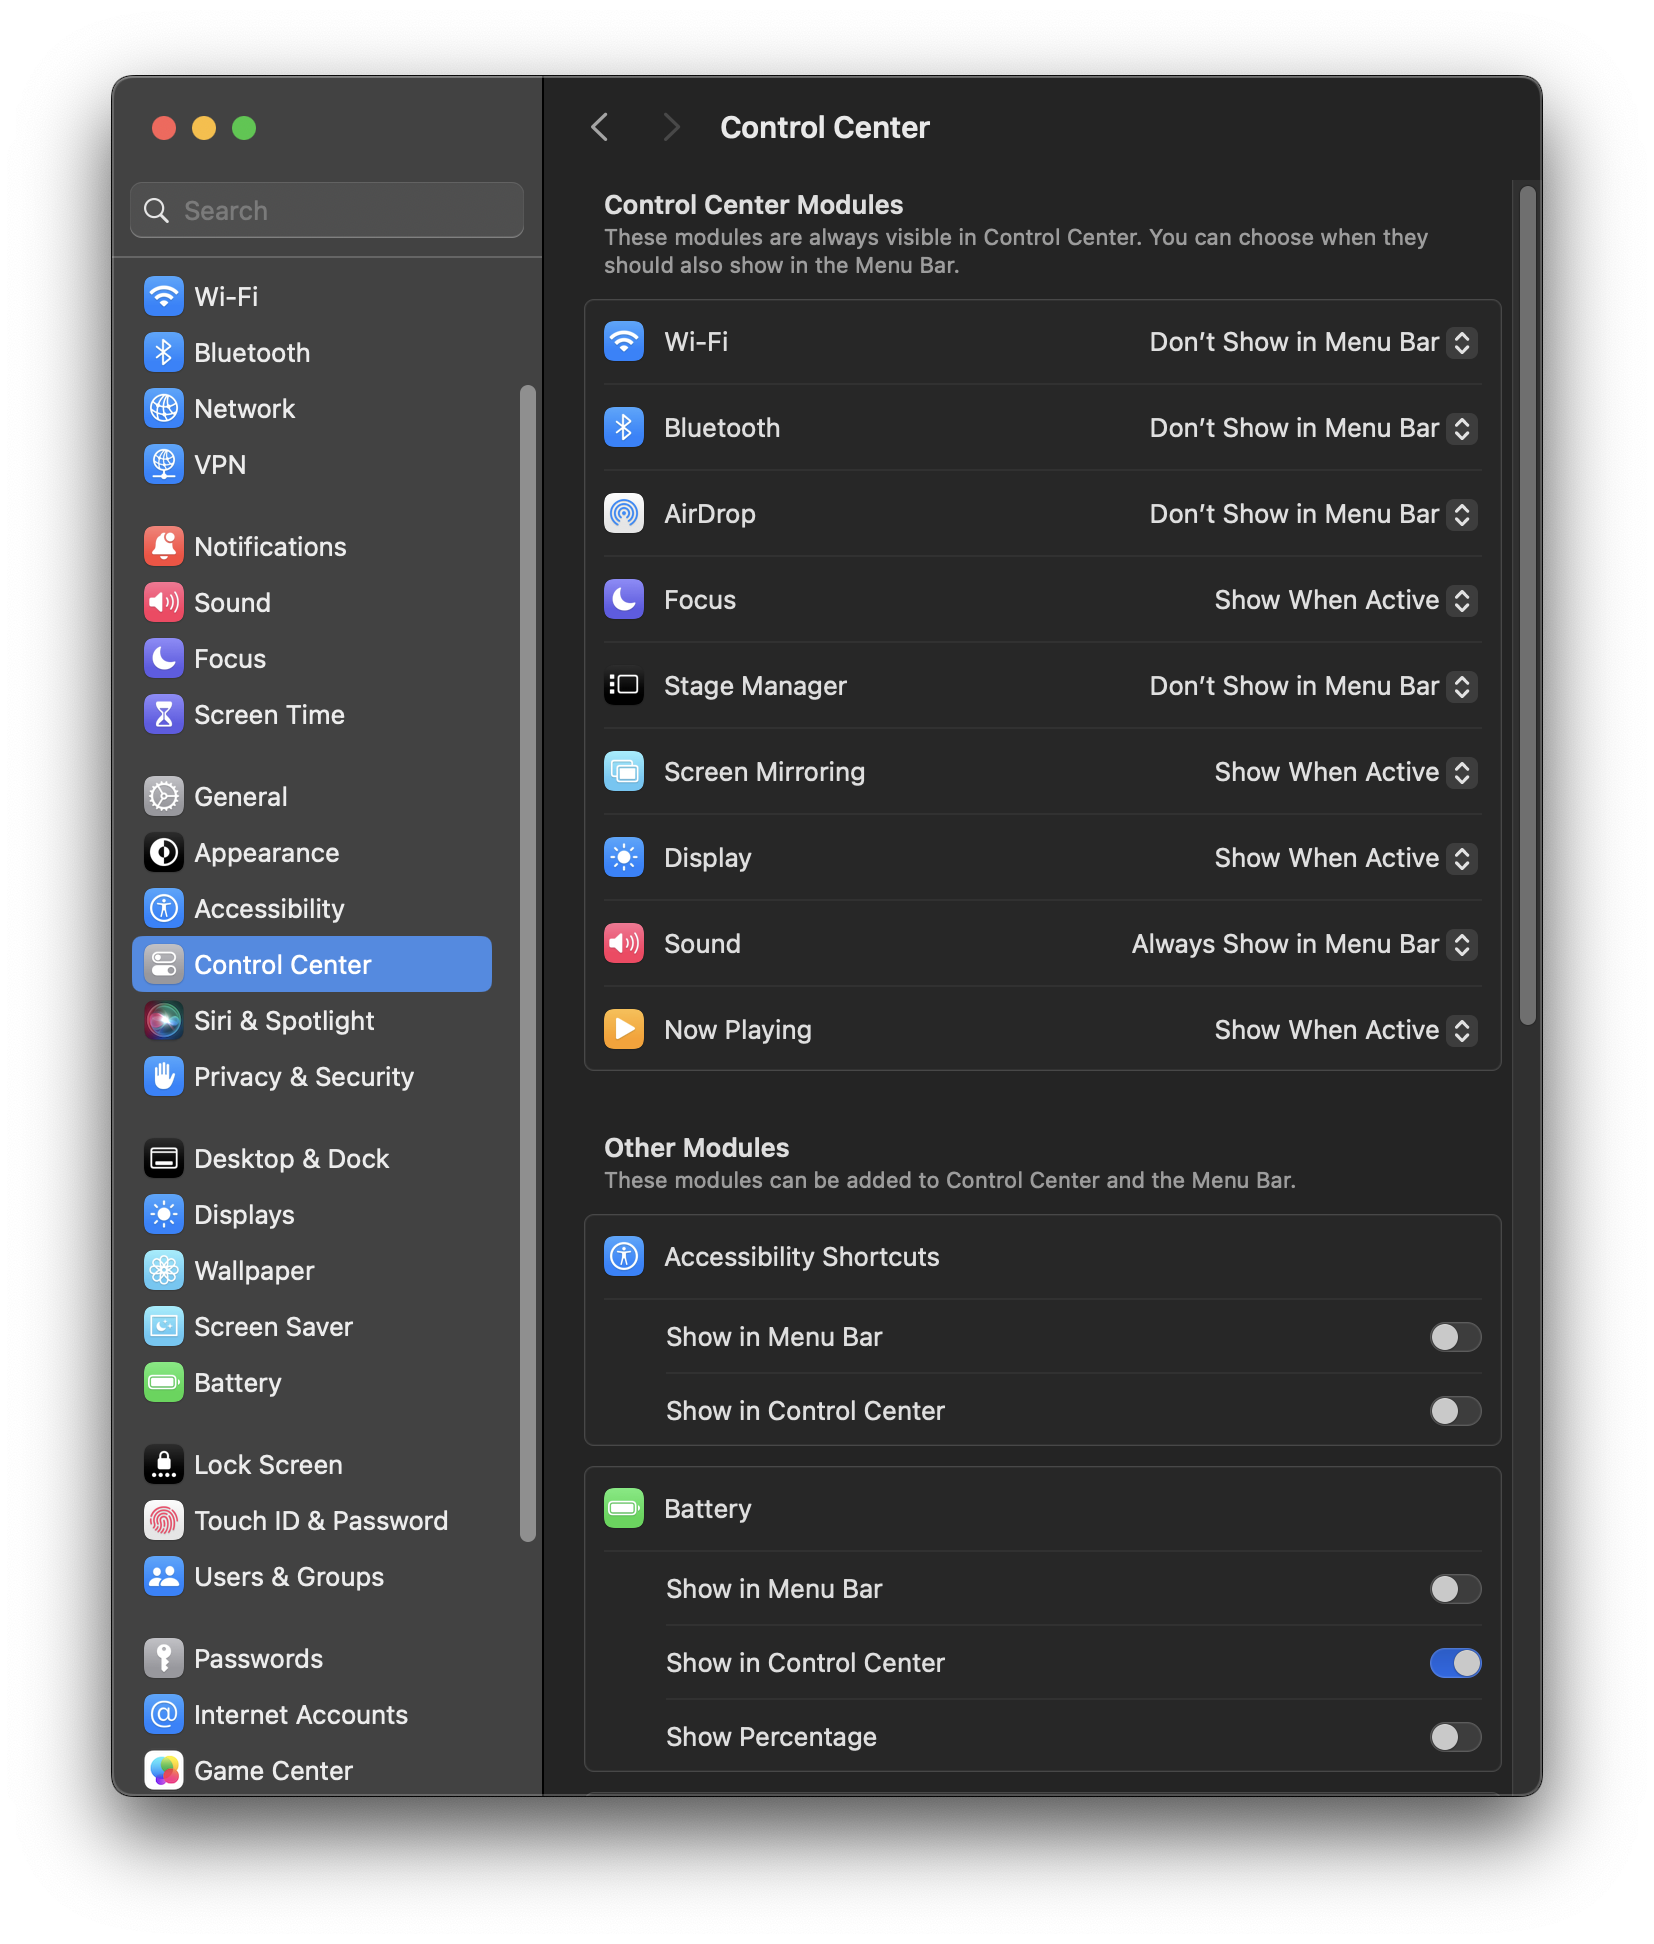Select Control Center in the sidebar

pyautogui.click(x=312, y=964)
